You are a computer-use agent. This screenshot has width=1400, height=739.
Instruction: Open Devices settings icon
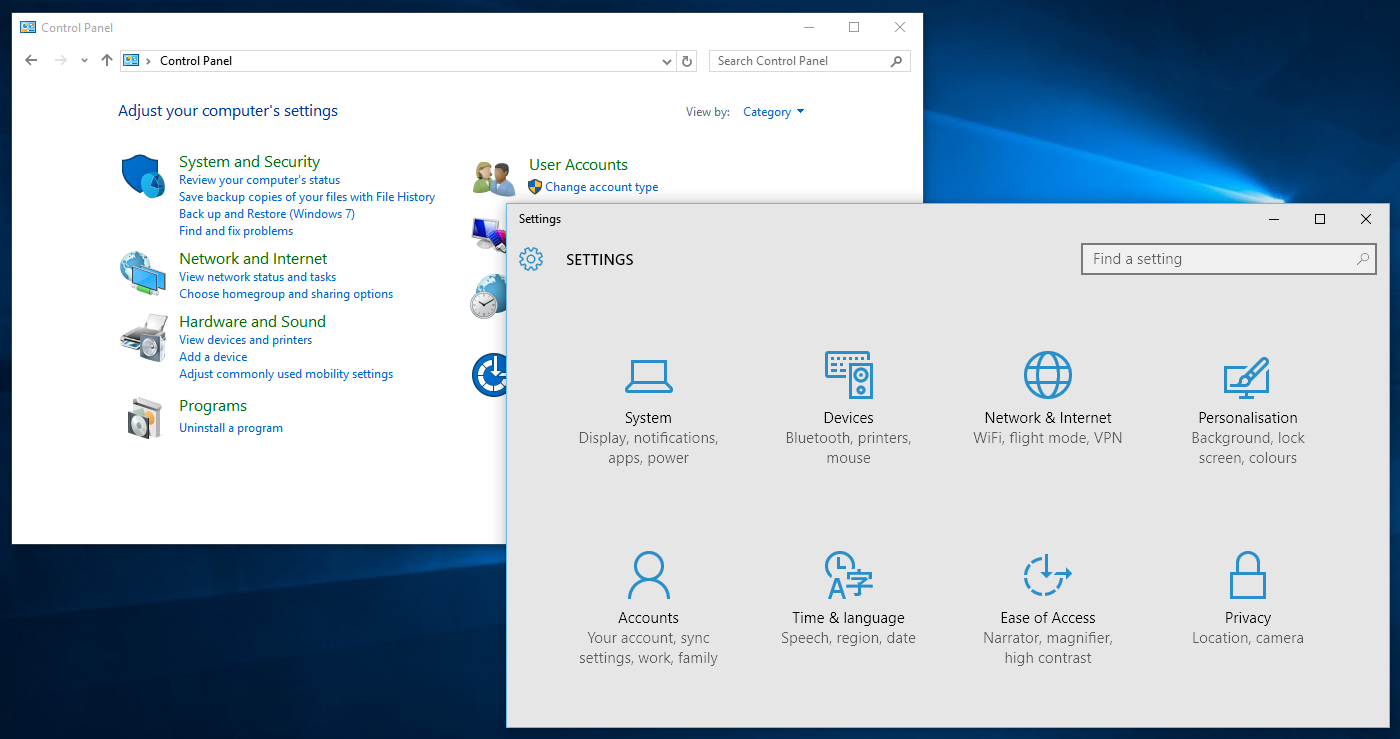tap(848, 375)
